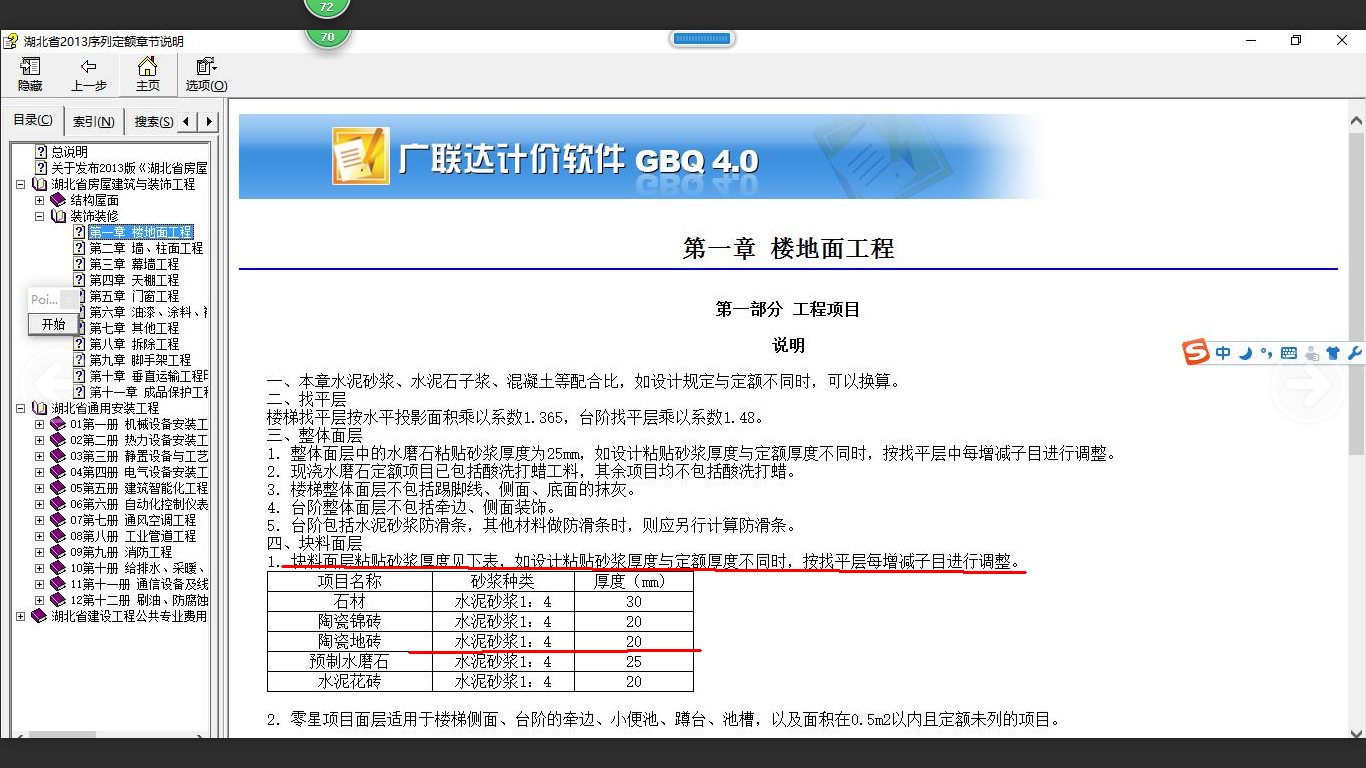1366x768 pixels.
Task: Open the 主页 (Home) toolbar button
Action: [147, 74]
